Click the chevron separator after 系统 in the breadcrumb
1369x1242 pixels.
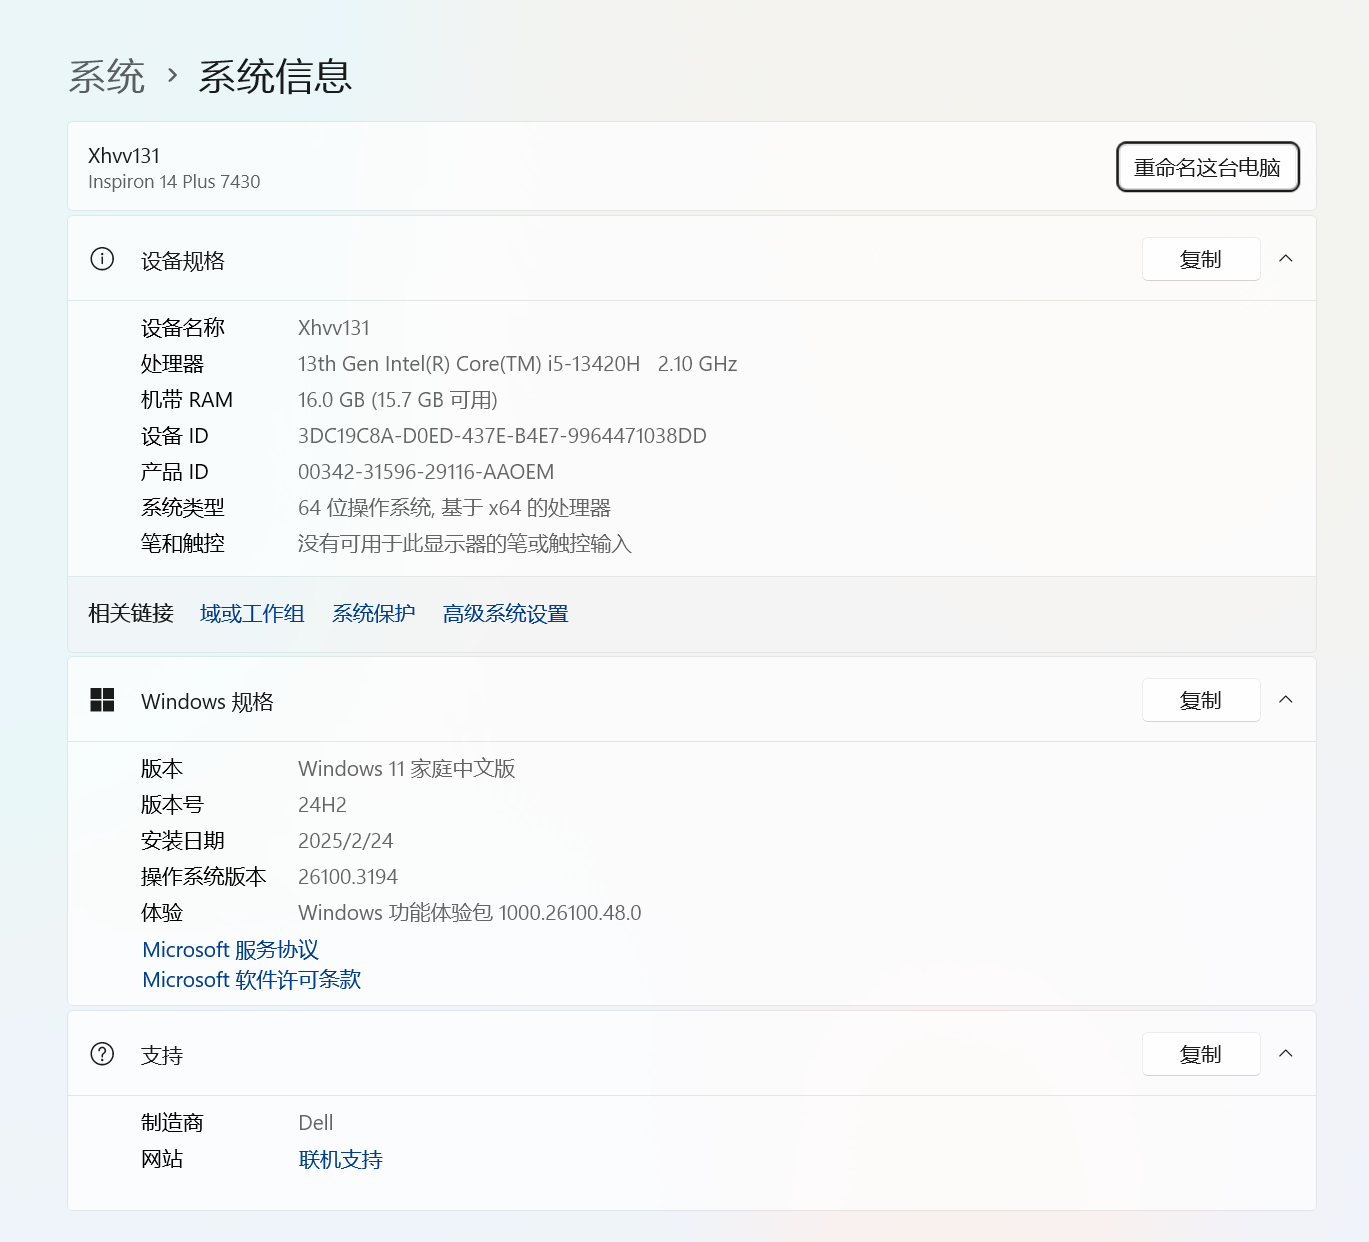click(172, 75)
